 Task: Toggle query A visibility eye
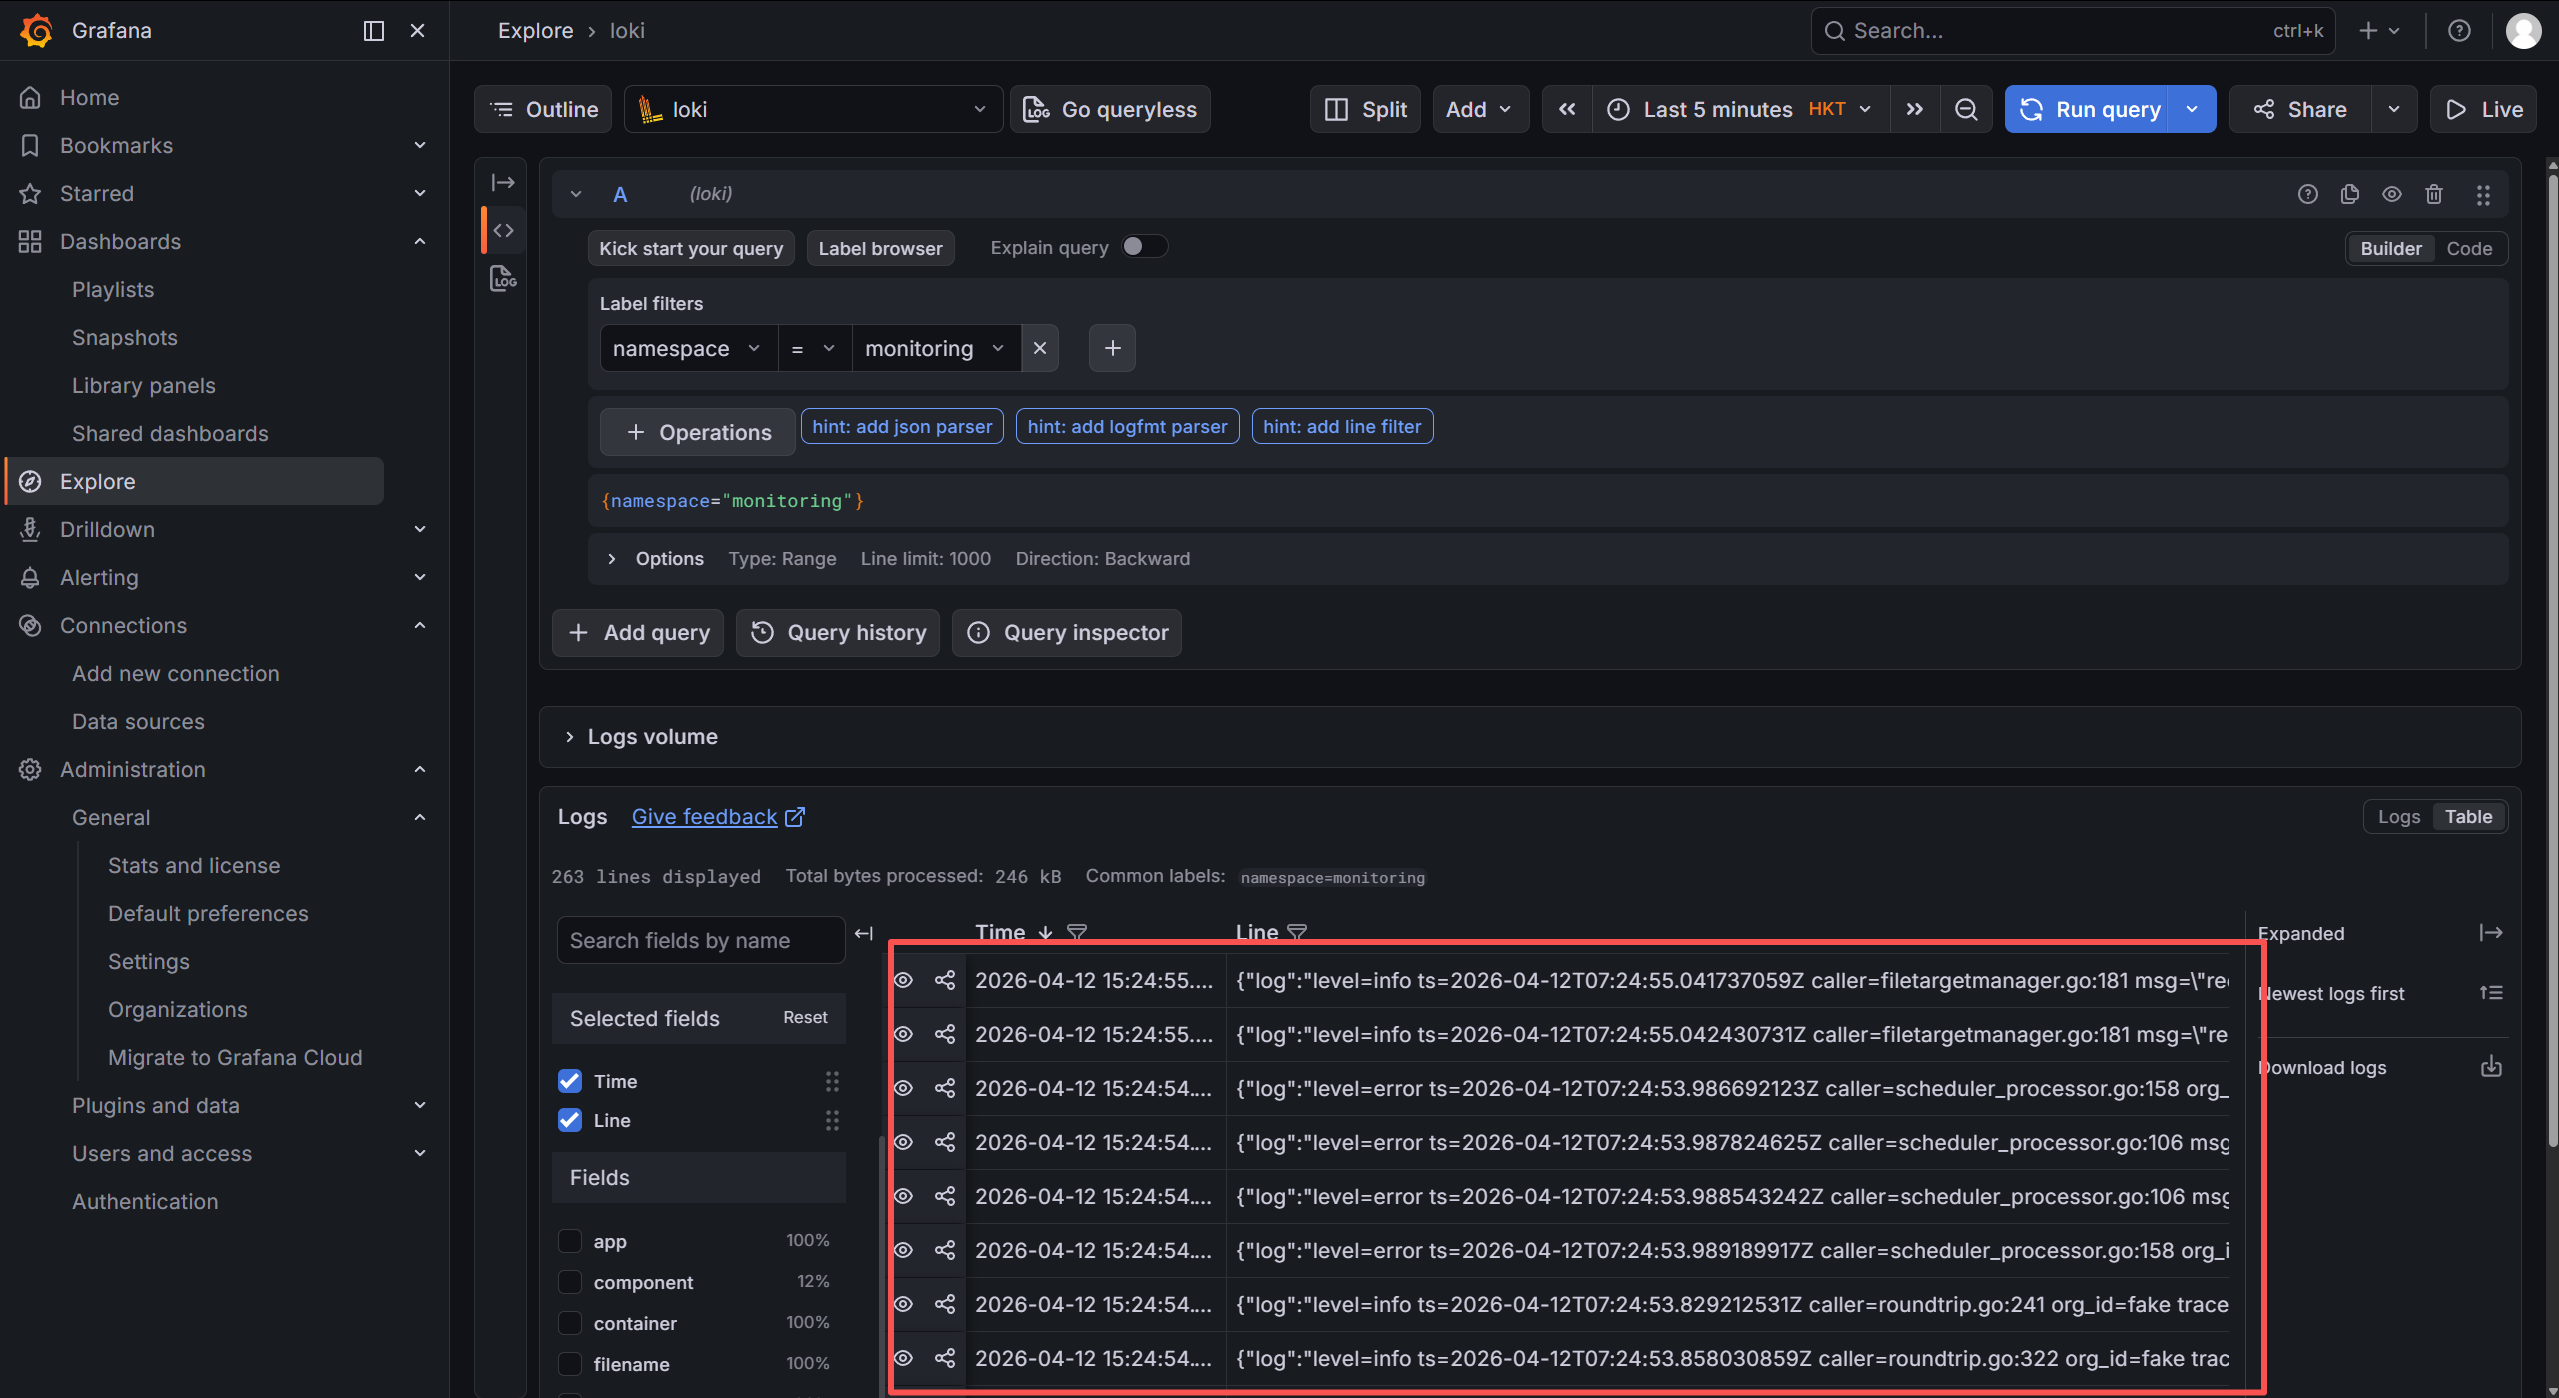click(x=2392, y=194)
